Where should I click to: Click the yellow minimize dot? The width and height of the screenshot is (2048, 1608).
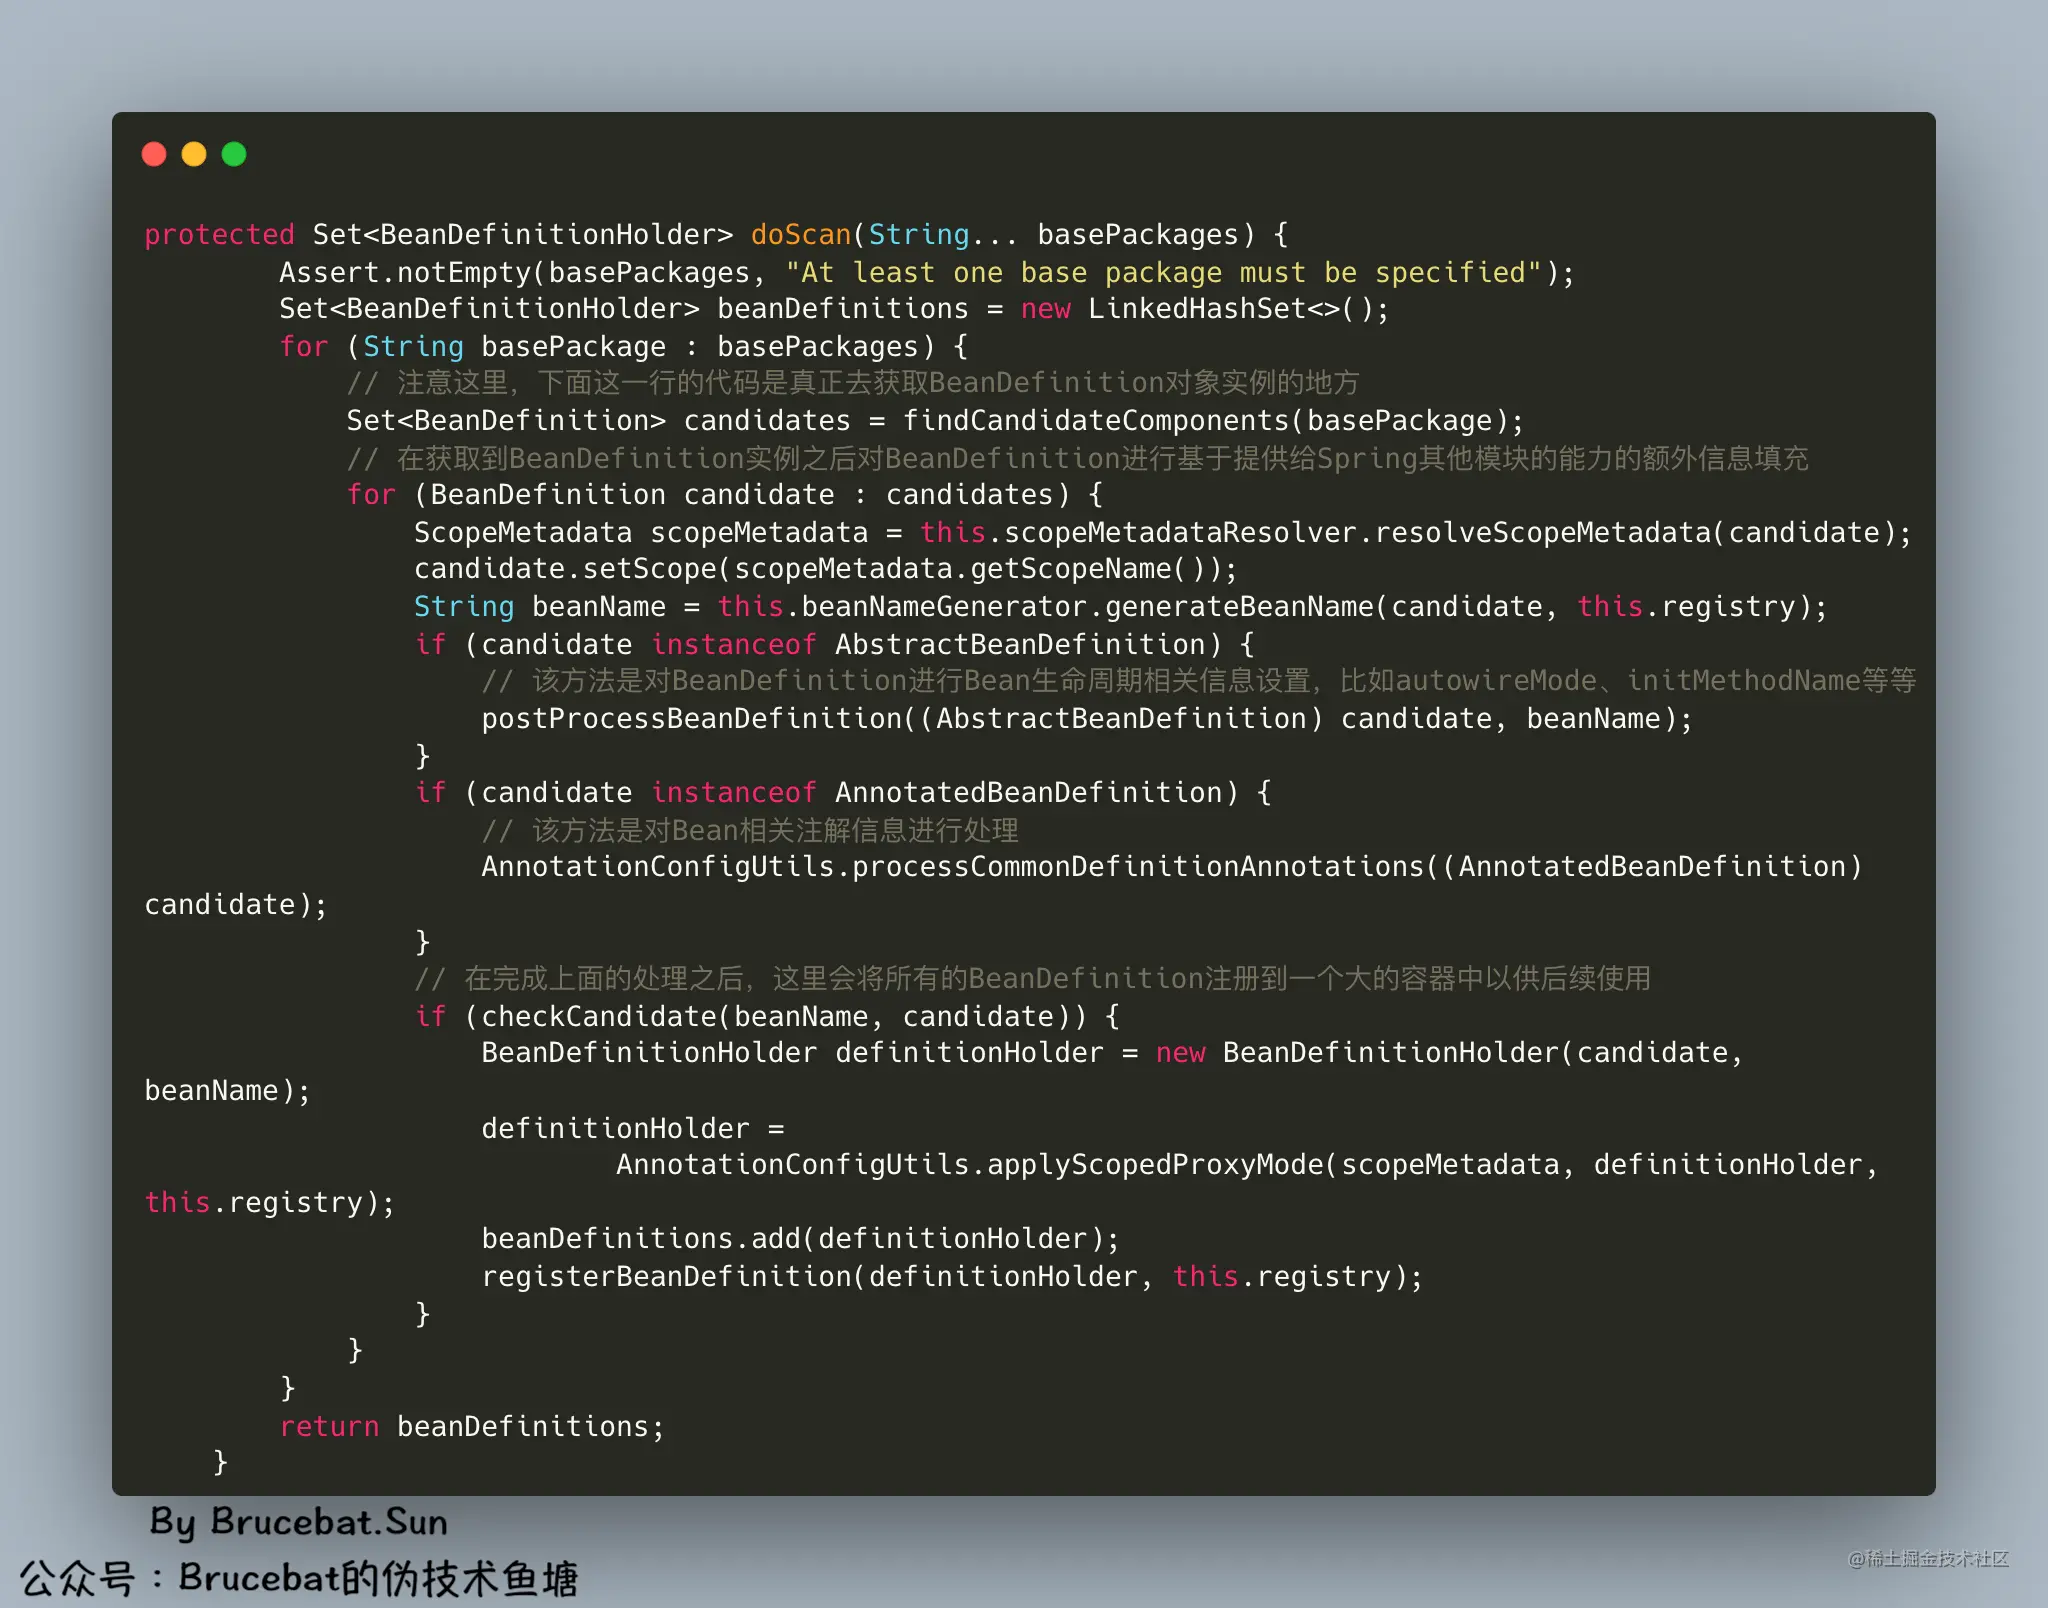pyautogui.click(x=194, y=154)
